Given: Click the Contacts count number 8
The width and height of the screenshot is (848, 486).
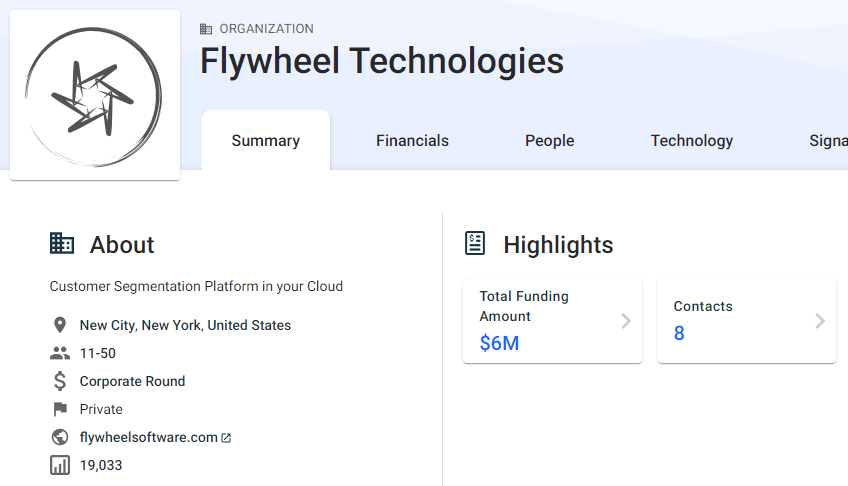Looking at the screenshot, I should tap(679, 334).
